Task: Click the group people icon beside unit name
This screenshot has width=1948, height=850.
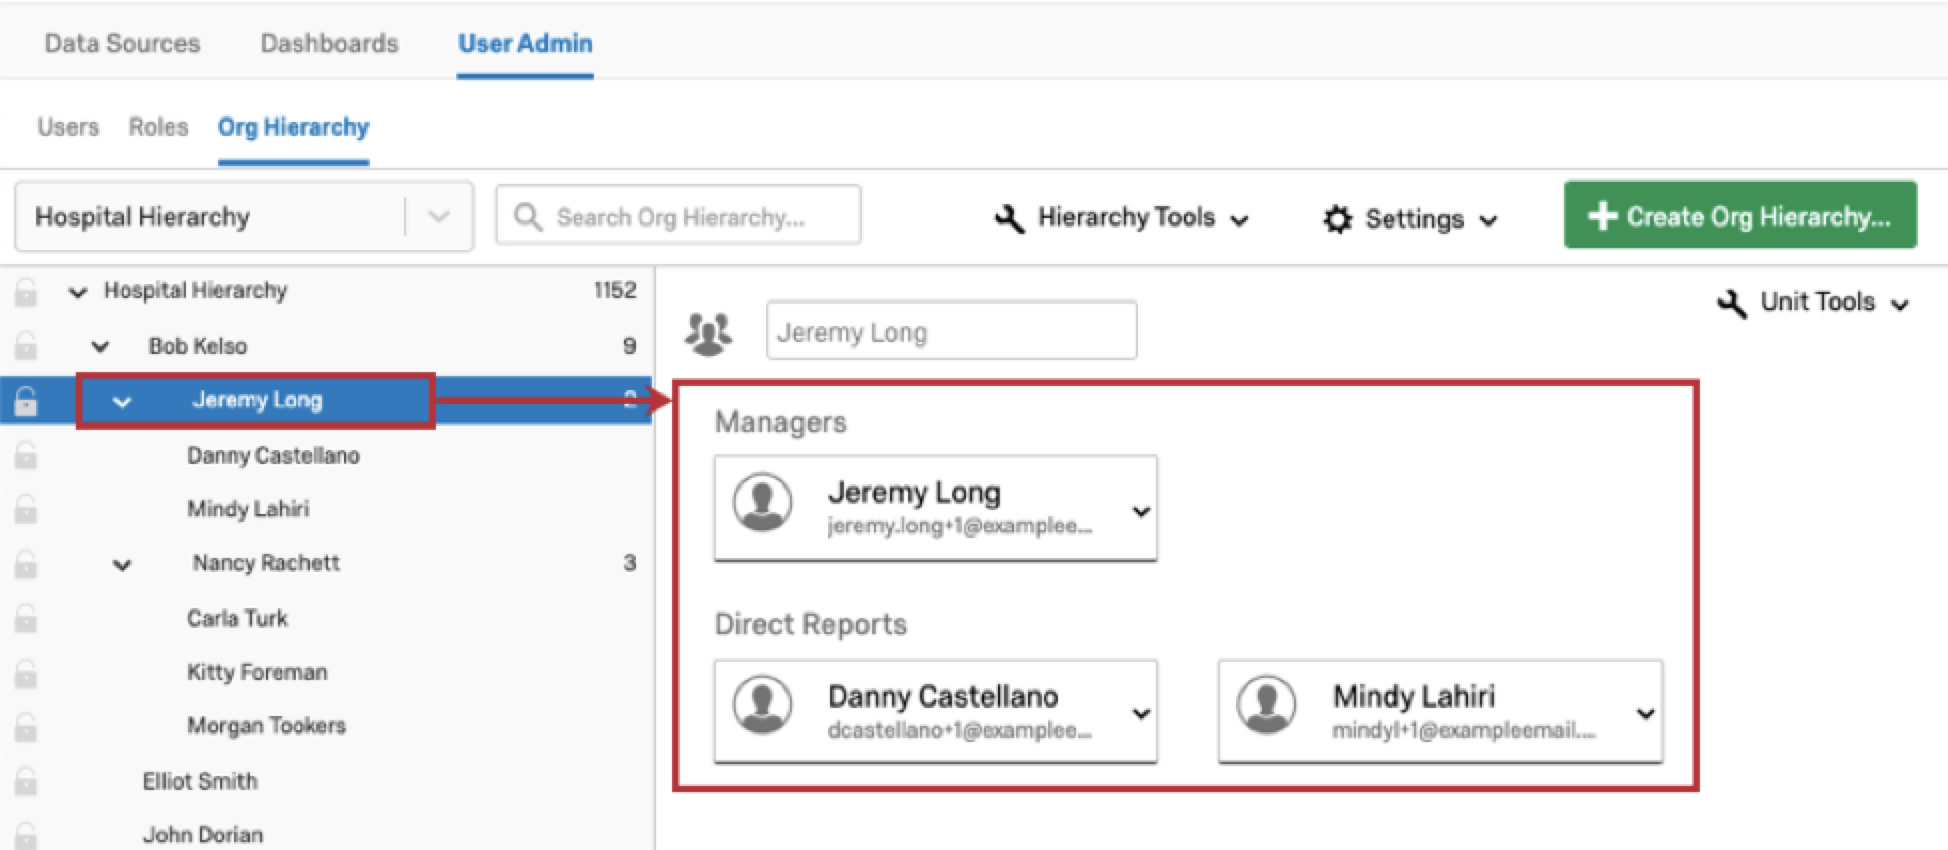Action: [708, 333]
